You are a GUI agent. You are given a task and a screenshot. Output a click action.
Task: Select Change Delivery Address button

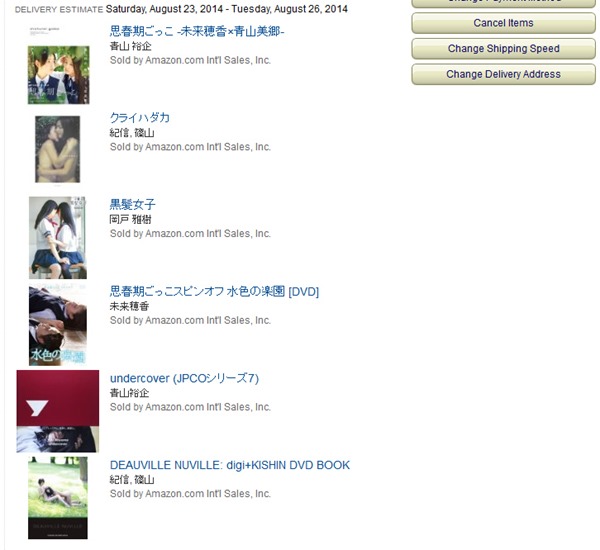tap(503, 74)
